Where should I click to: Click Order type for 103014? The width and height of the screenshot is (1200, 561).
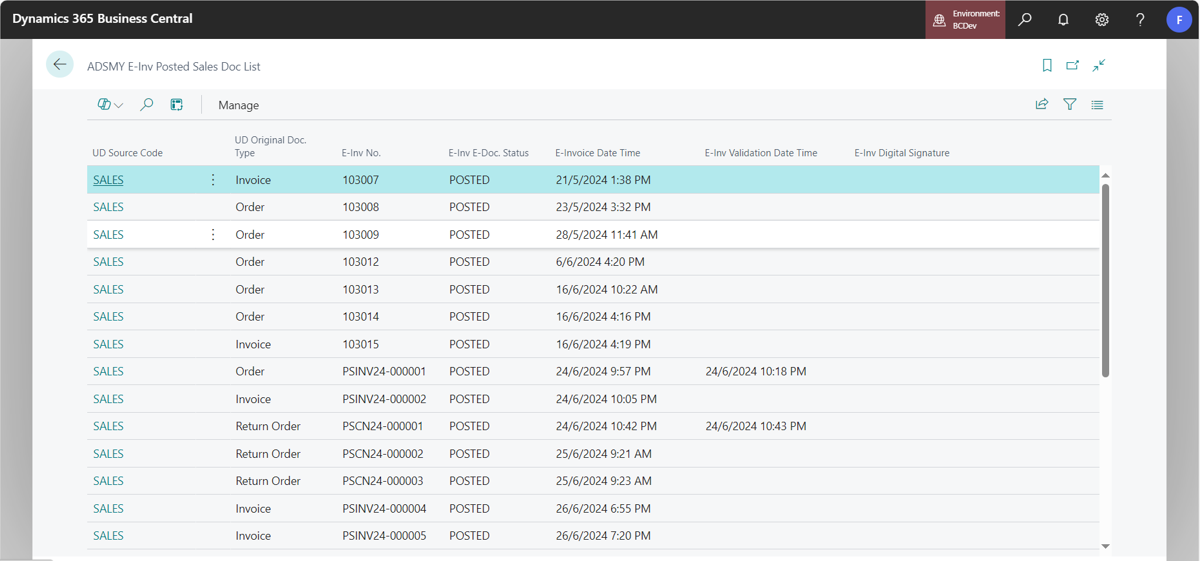250,317
